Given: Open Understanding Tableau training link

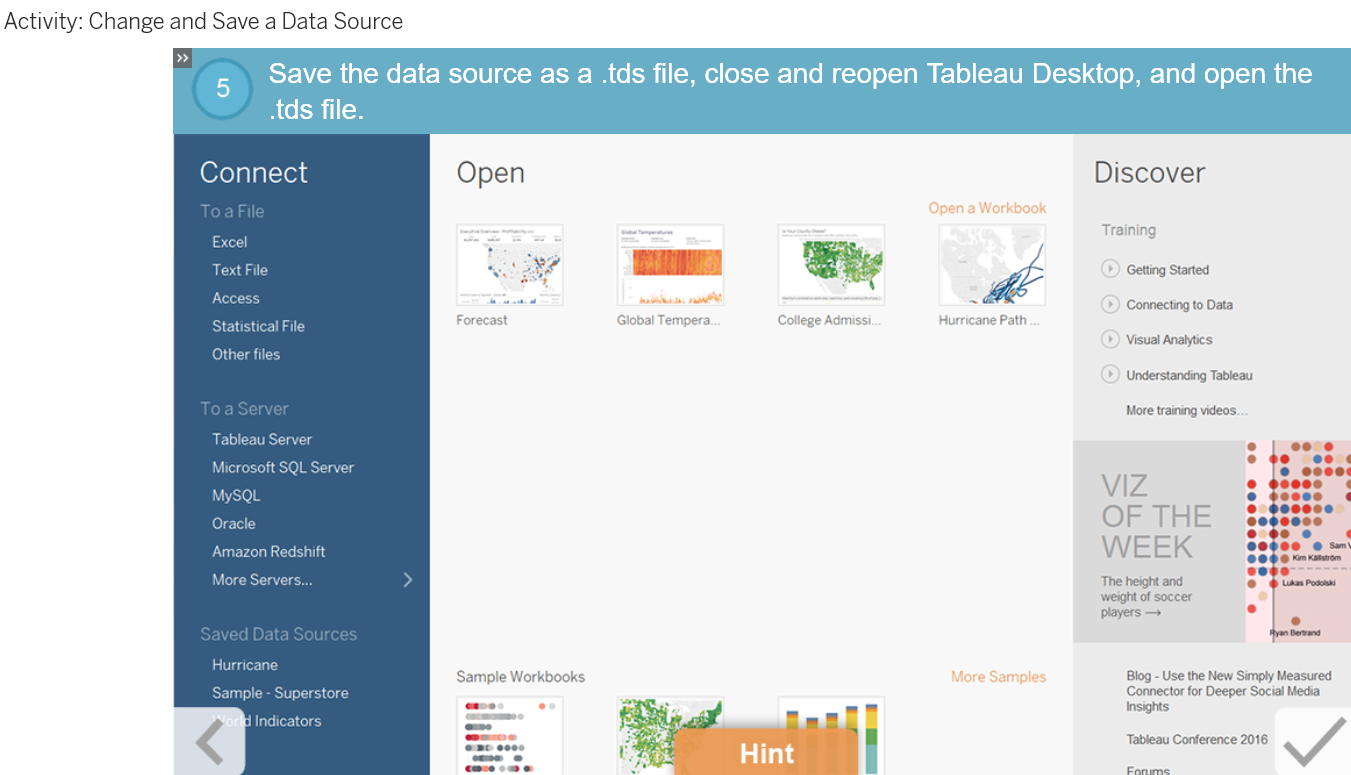Looking at the screenshot, I should pos(1189,375).
